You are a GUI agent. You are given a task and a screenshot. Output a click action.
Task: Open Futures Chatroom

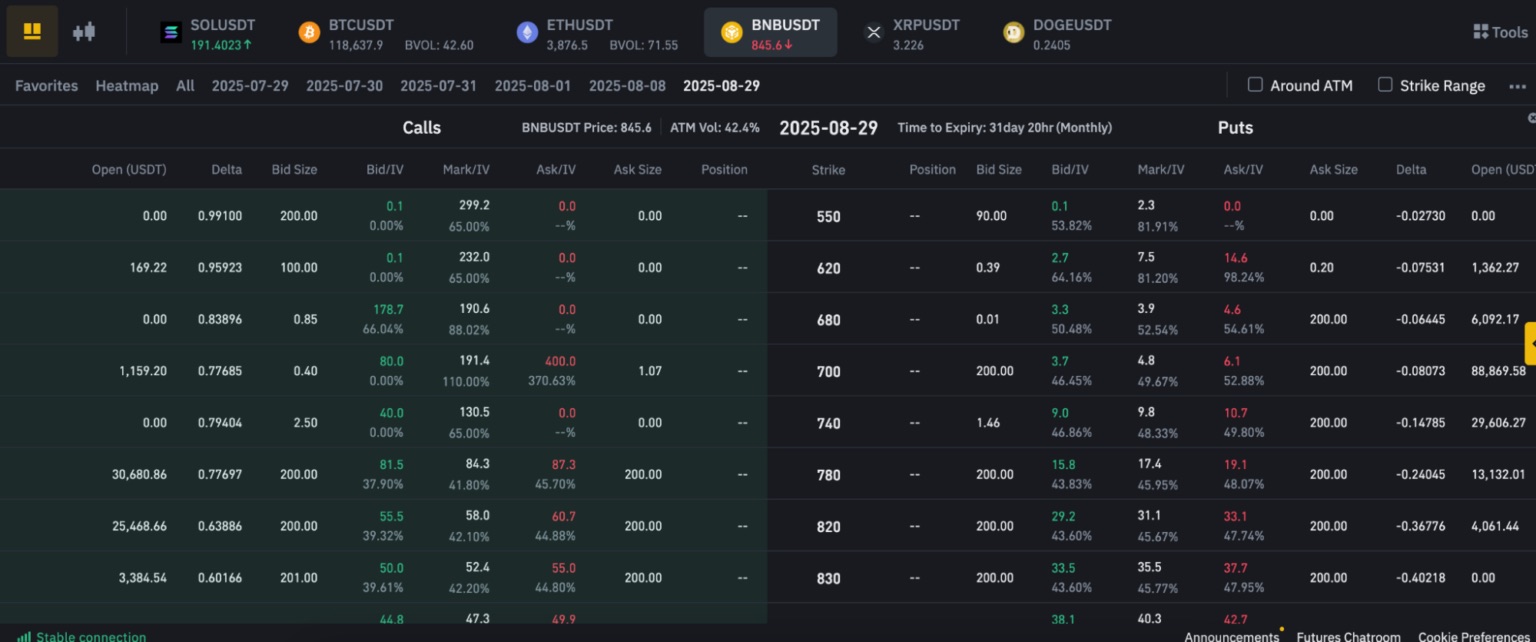pos(1348,636)
